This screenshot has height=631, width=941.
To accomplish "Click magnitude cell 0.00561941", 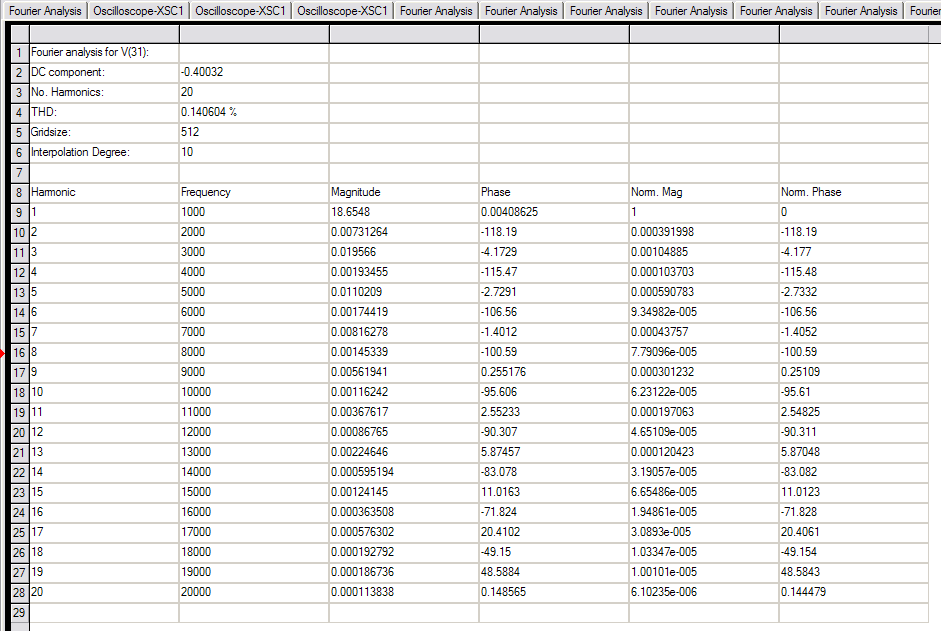I will point(404,372).
